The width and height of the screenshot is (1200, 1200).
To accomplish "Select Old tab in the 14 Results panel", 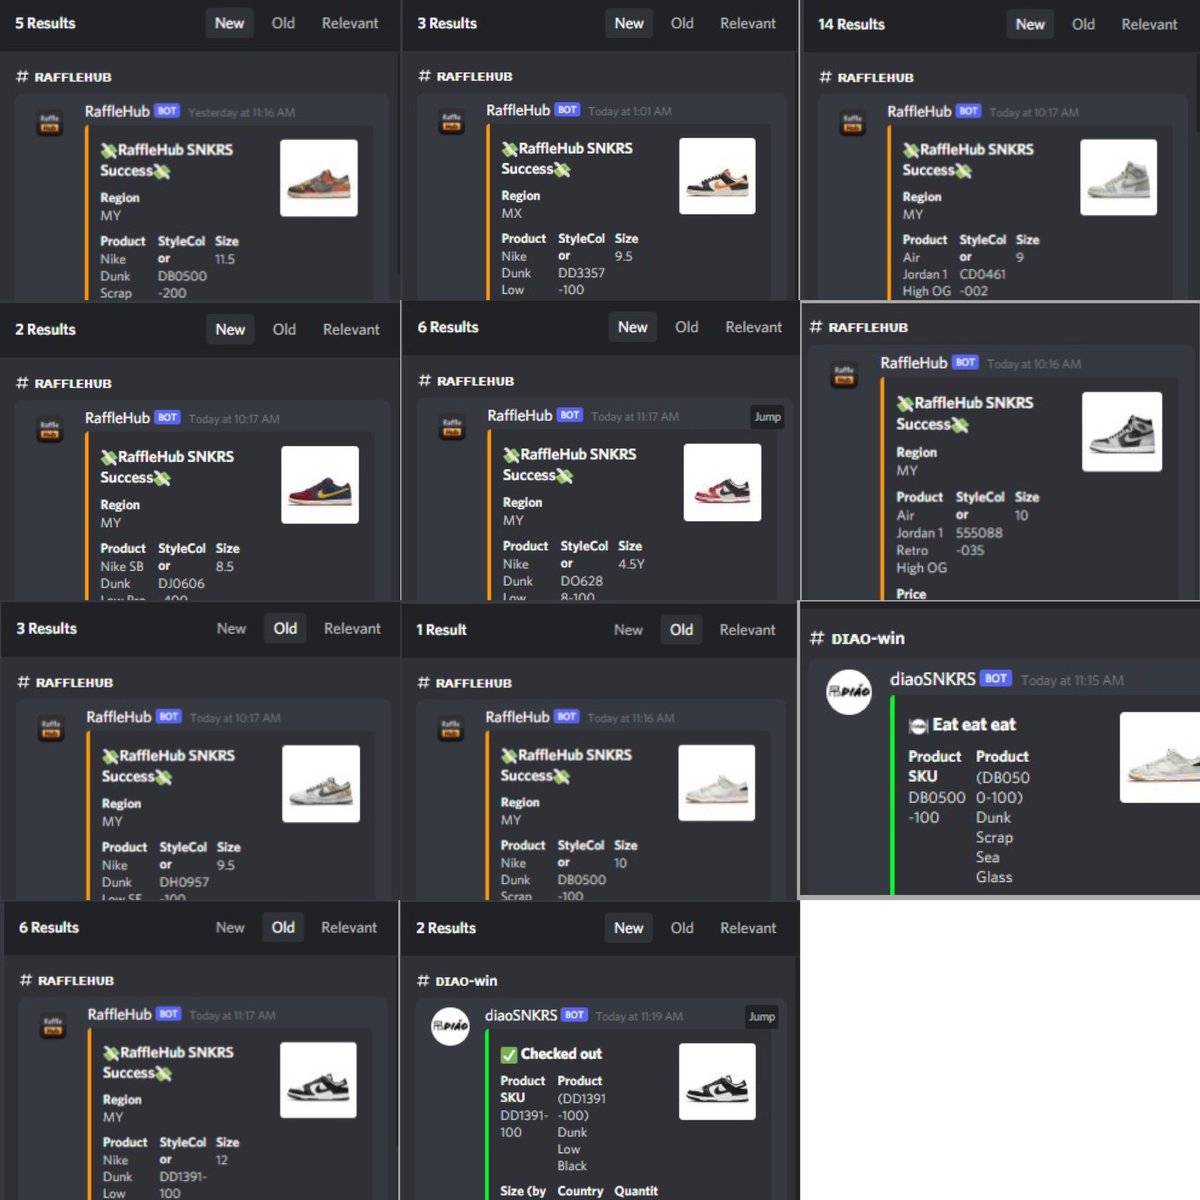I will click(x=1083, y=24).
